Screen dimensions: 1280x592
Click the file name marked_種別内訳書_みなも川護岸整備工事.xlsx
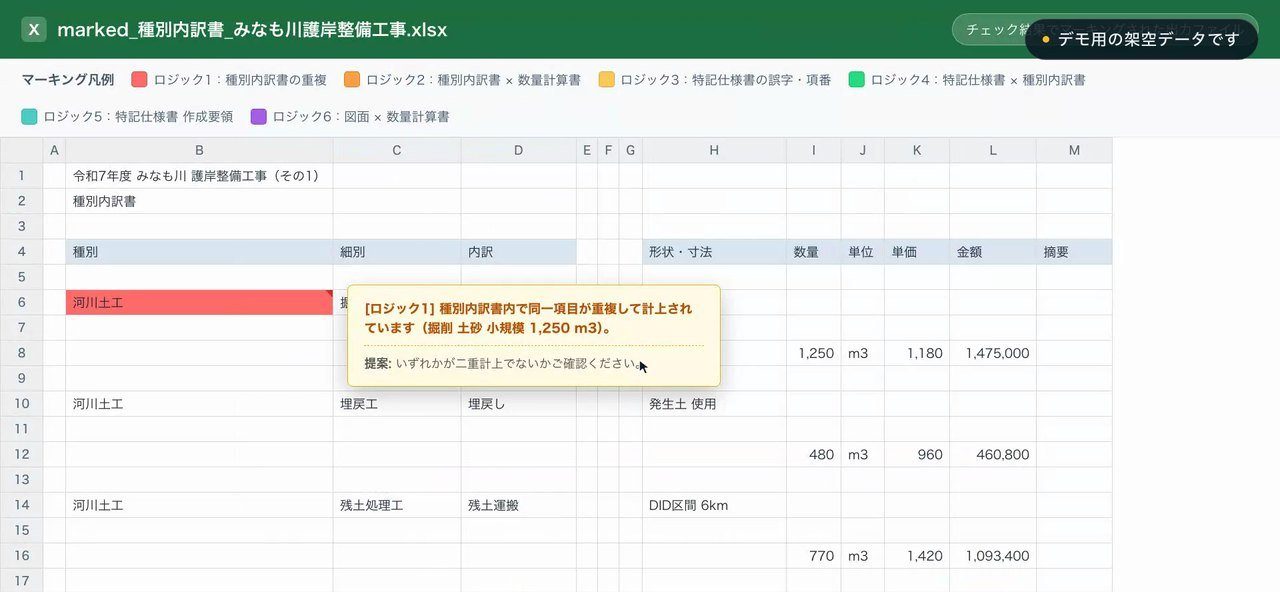click(252, 30)
